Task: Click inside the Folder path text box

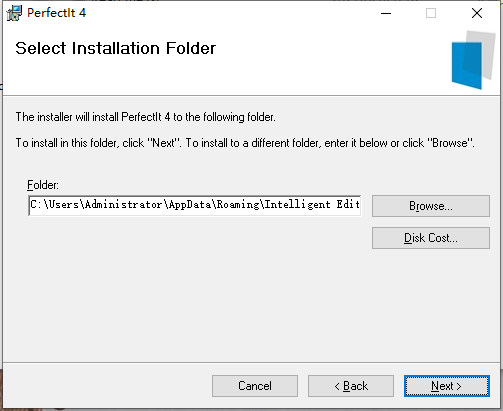Action: [195, 205]
